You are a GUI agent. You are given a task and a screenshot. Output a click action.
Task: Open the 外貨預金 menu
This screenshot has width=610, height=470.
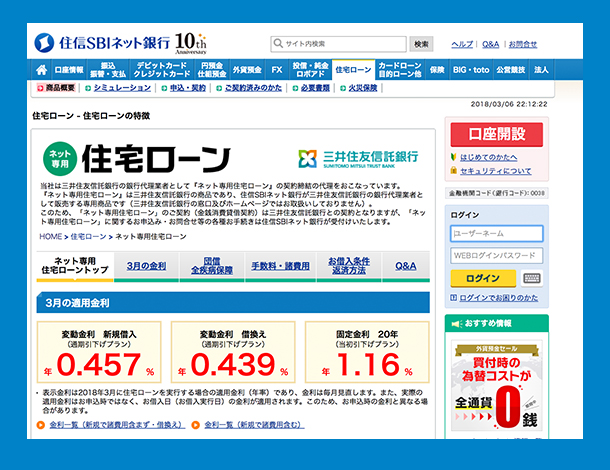point(247,70)
